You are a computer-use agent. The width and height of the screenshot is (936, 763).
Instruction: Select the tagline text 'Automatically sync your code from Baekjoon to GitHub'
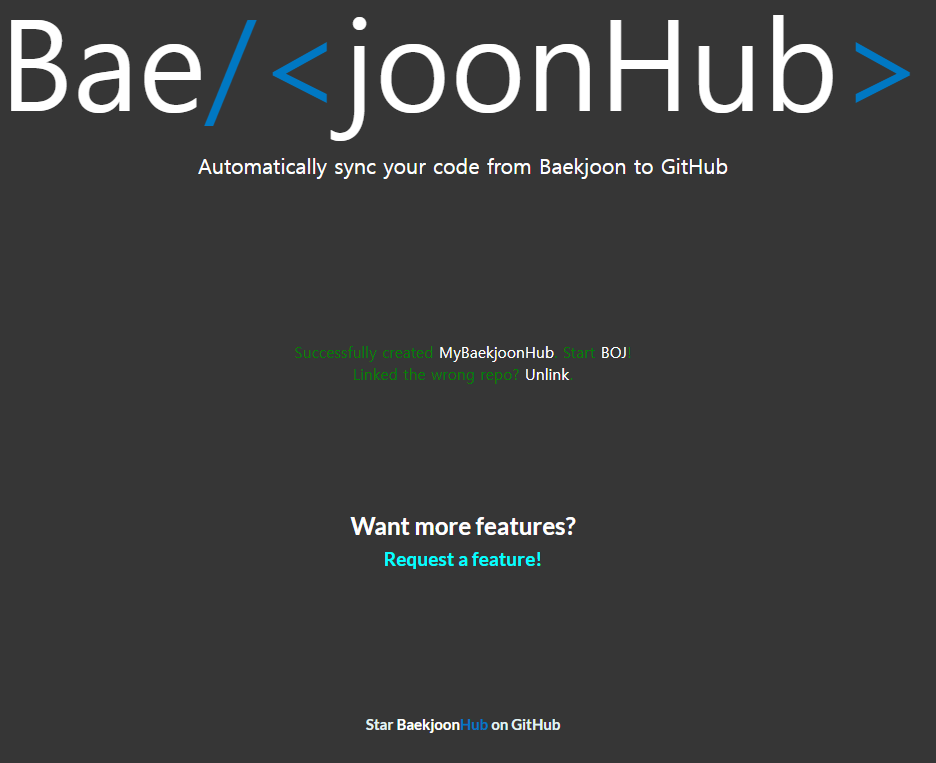[463, 167]
